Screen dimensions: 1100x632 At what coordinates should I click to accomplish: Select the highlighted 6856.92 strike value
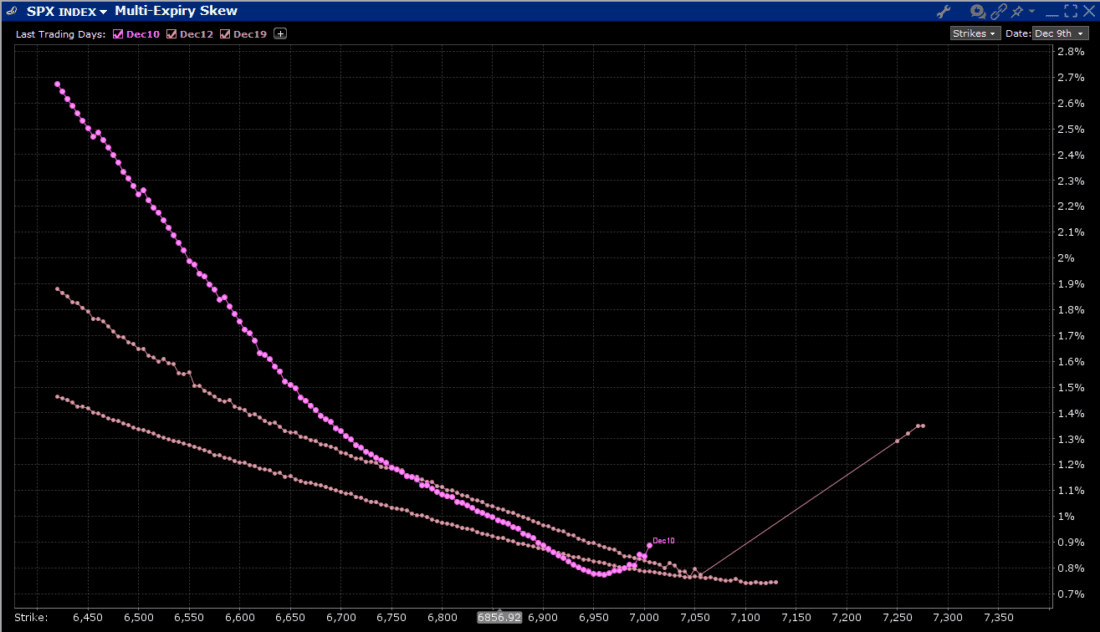(498, 618)
